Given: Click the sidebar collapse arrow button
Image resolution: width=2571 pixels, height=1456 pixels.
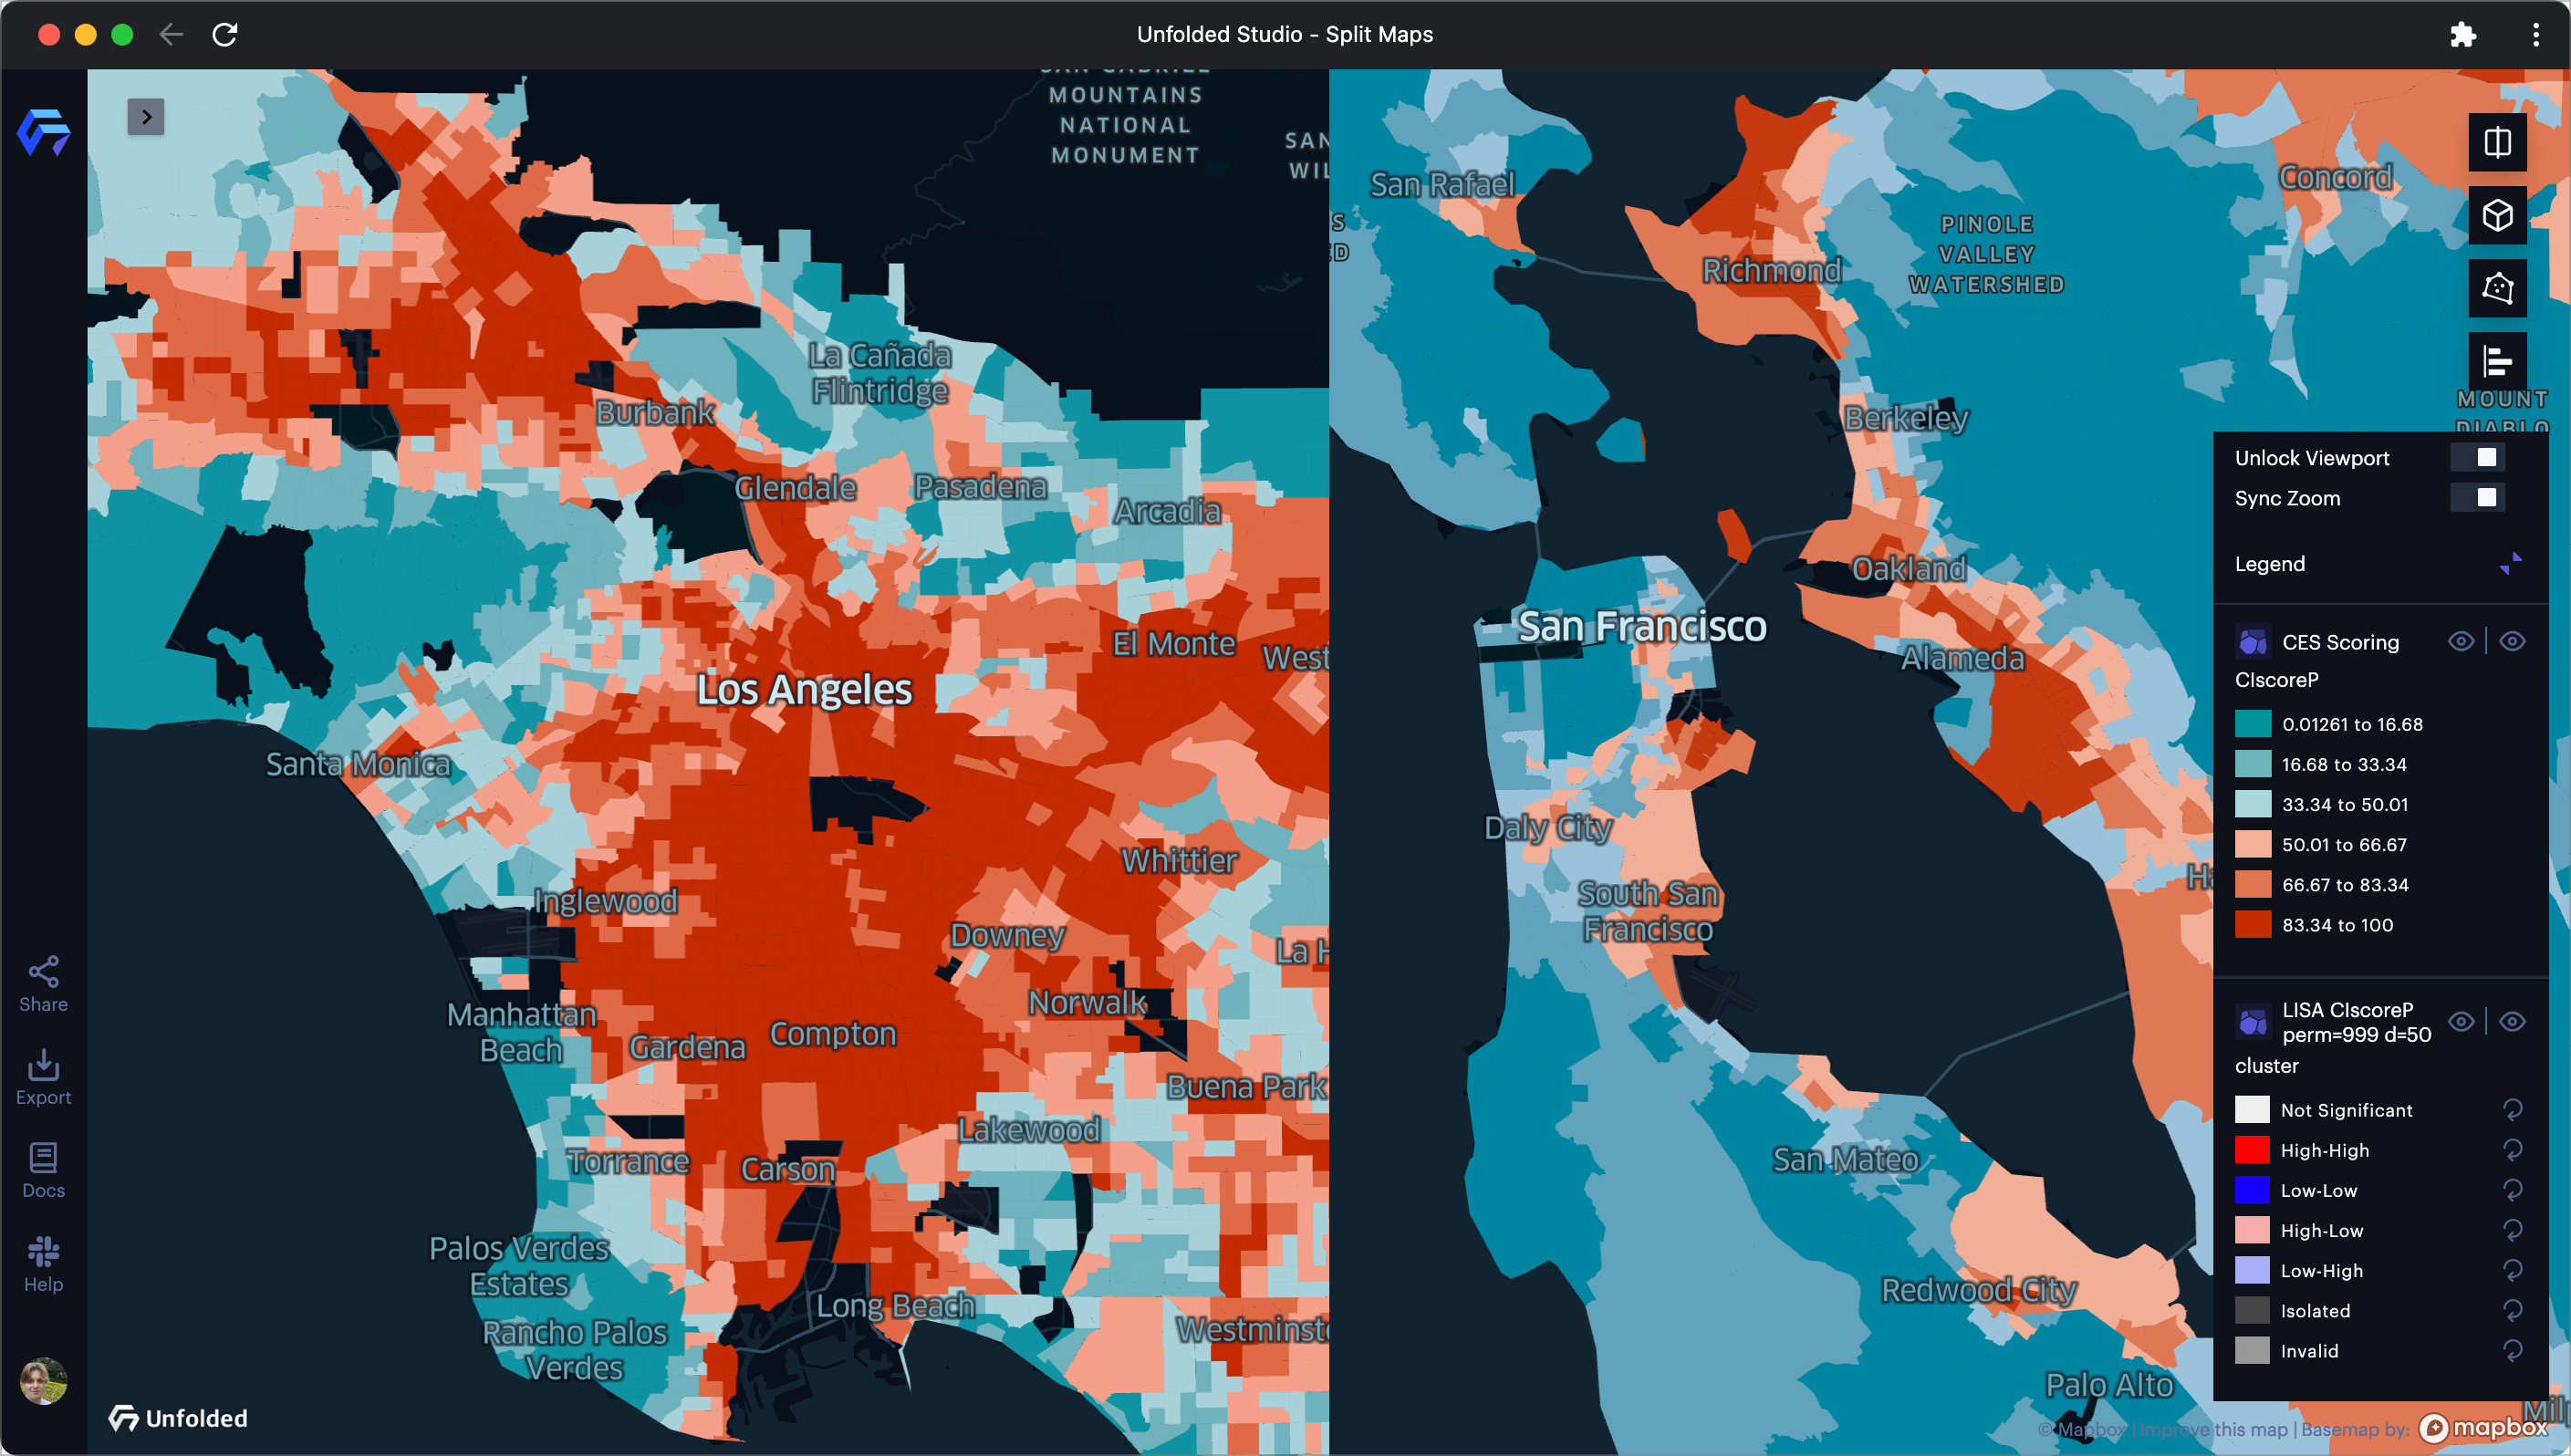Looking at the screenshot, I should [x=147, y=117].
